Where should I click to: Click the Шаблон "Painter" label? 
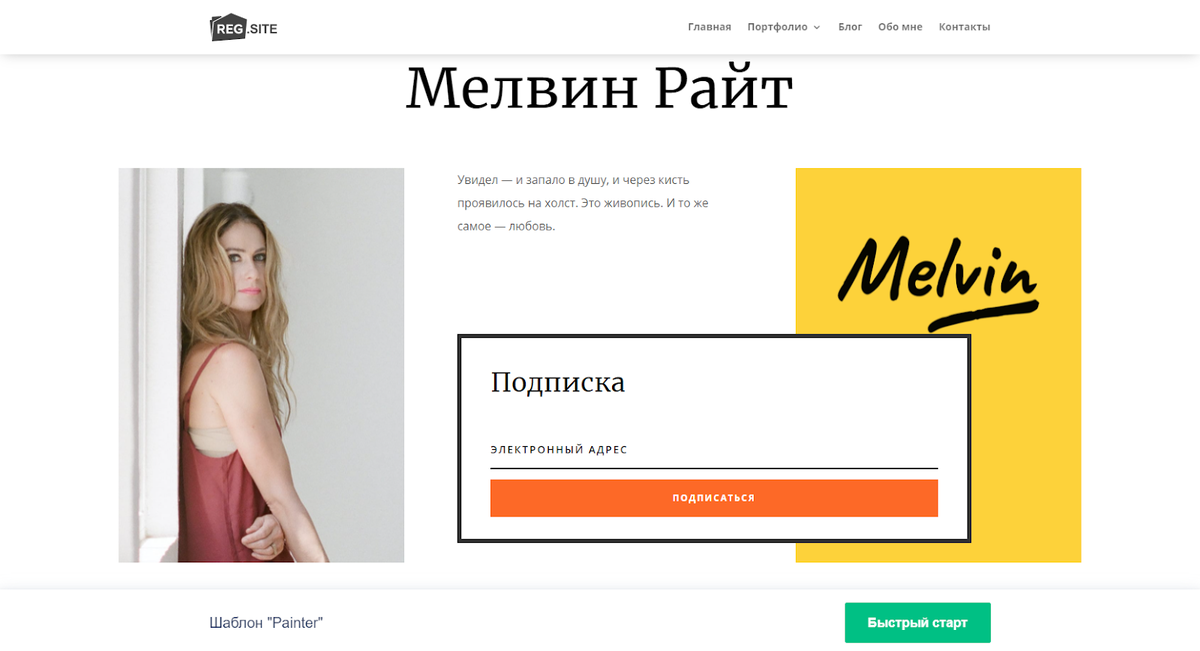266,623
